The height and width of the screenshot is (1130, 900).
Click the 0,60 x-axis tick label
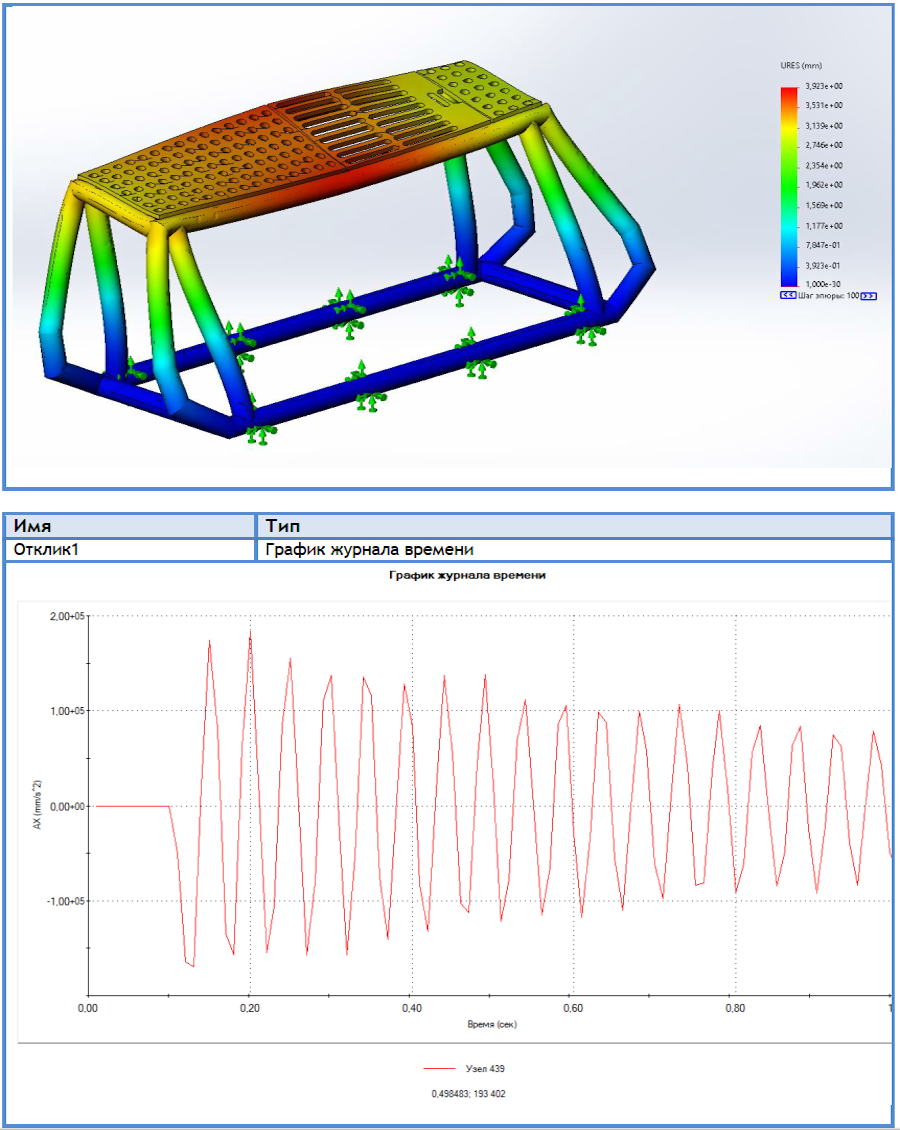573,1008
